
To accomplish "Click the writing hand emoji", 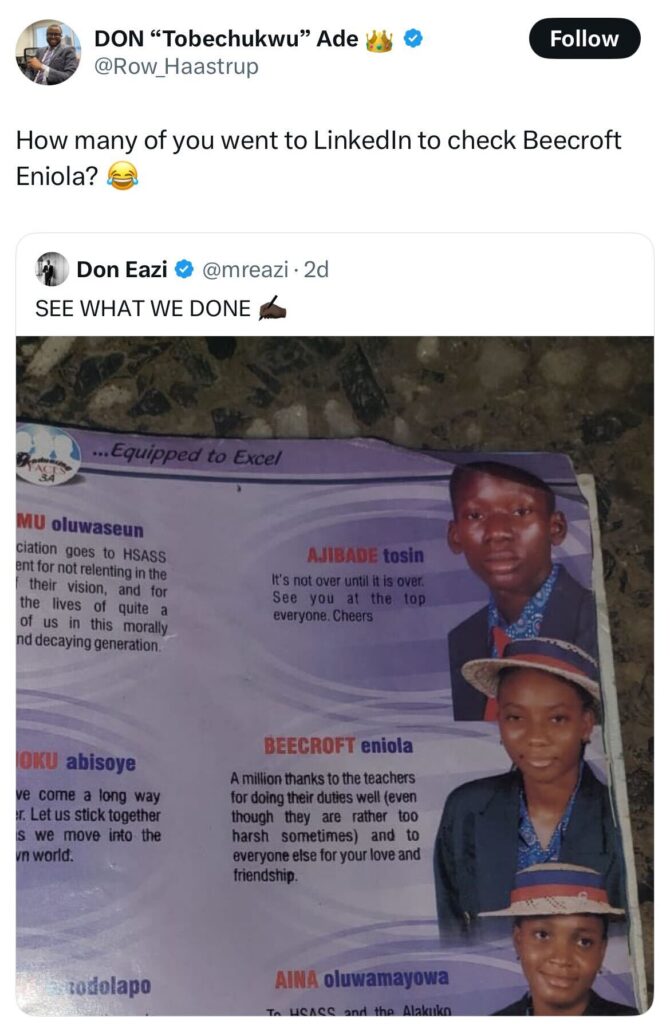I will click(272, 308).
